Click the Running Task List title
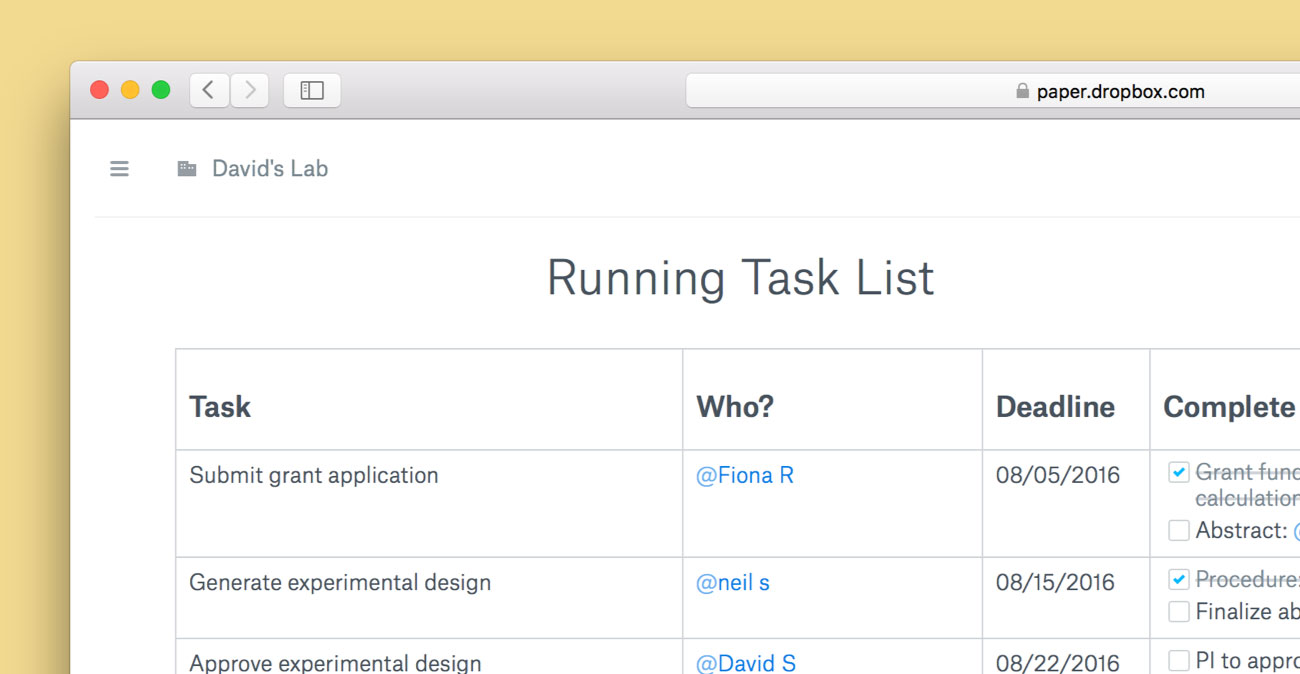The height and width of the screenshot is (674, 1300). tap(740, 278)
